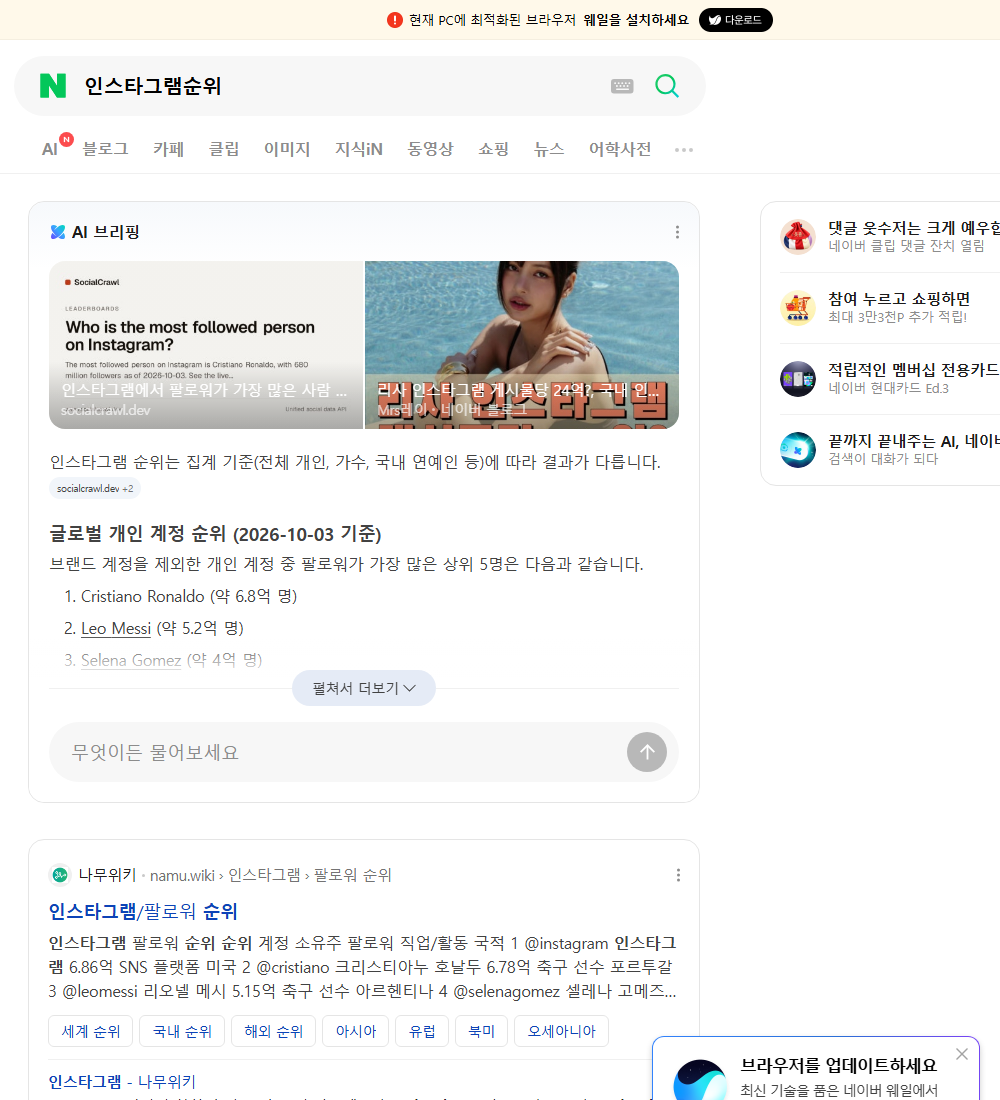Open 나무위키 result three-dot options menu
The image size is (1000, 1100).
tap(678, 875)
